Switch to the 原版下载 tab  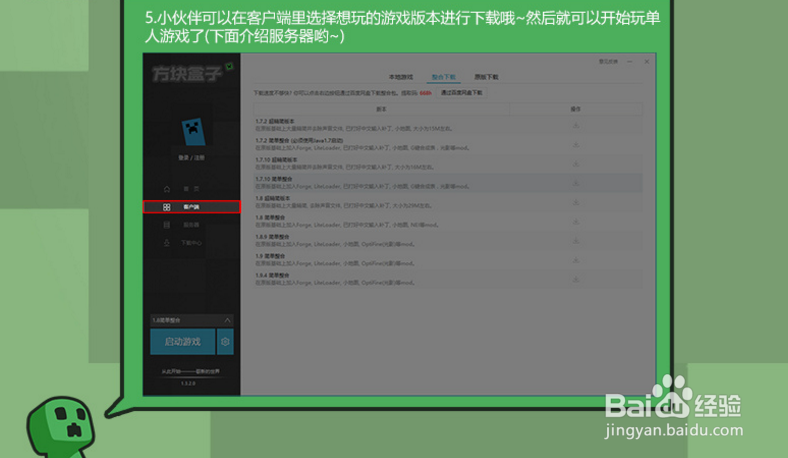[486, 77]
